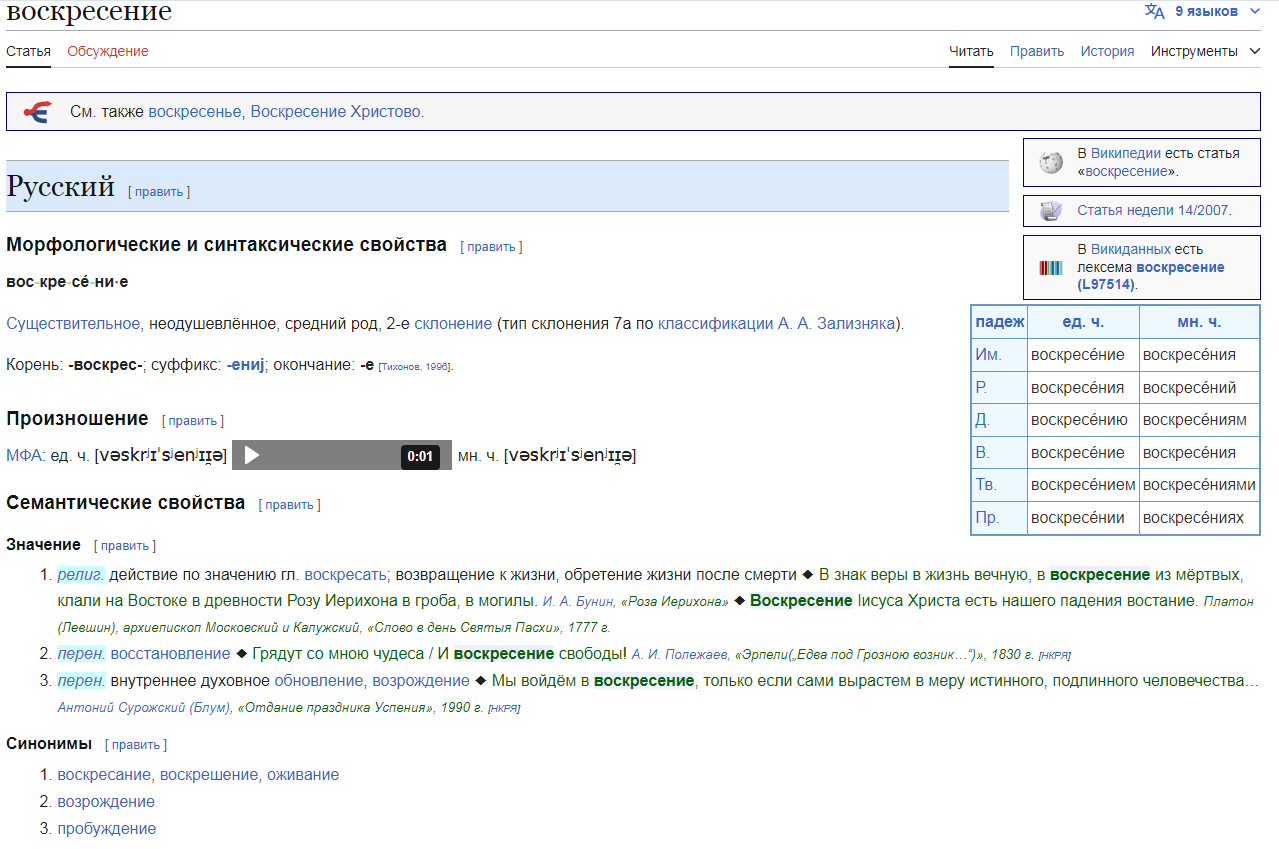Select the воскресе́ниями table cell
Image resolution: width=1279 pixels, height=849 pixels.
[x=1199, y=485]
